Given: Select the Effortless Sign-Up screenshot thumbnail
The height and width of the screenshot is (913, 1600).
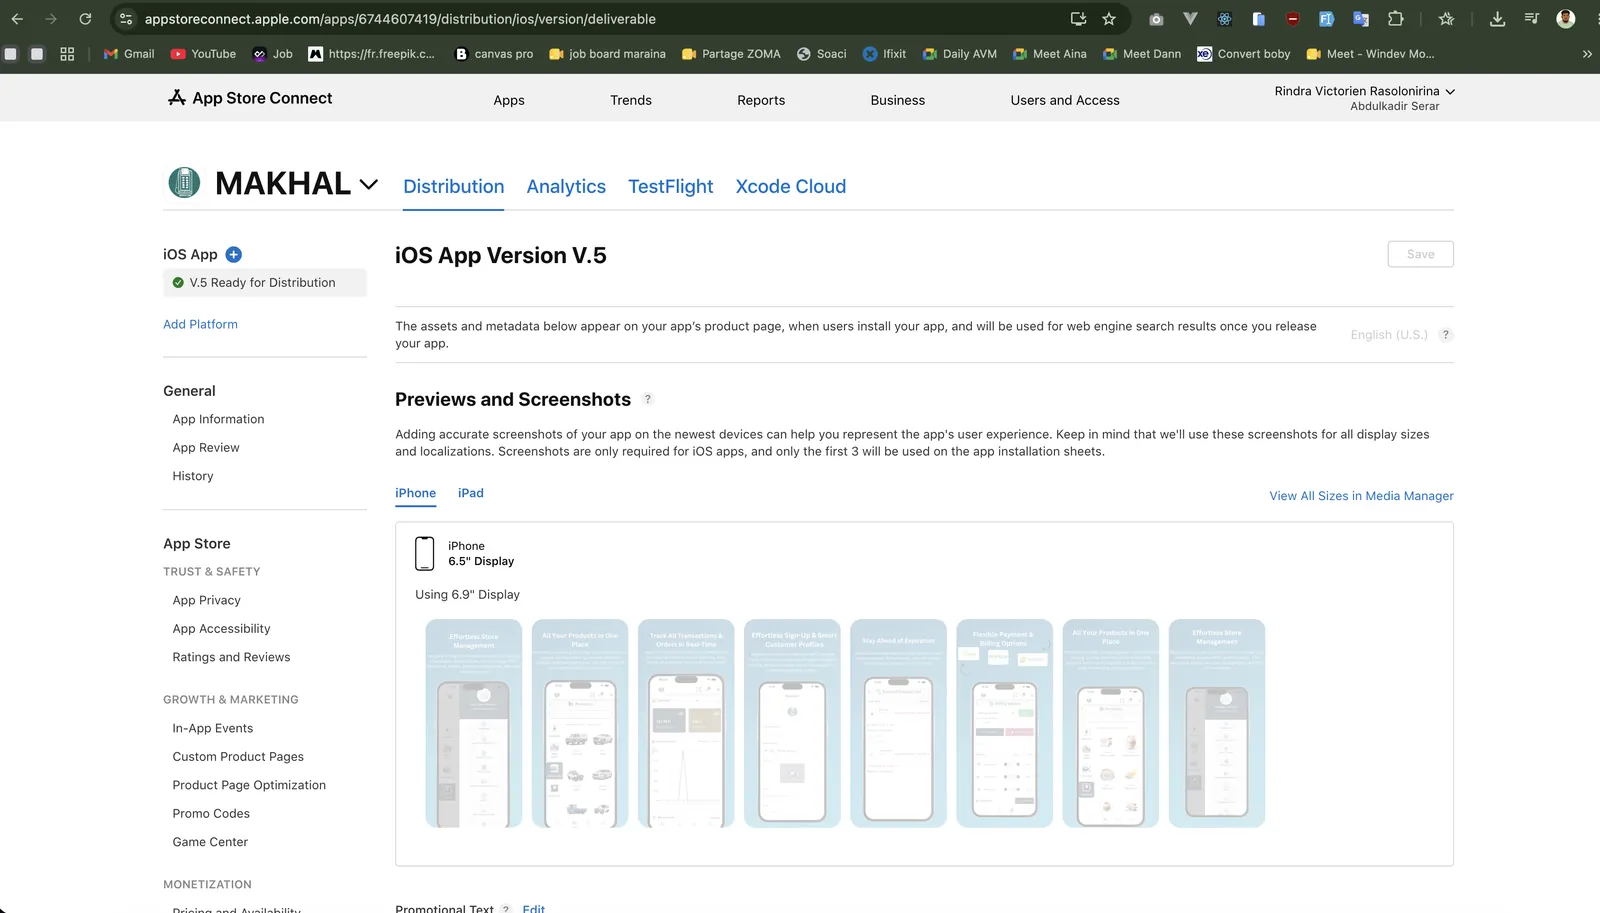Looking at the screenshot, I should tap(792, 723).
